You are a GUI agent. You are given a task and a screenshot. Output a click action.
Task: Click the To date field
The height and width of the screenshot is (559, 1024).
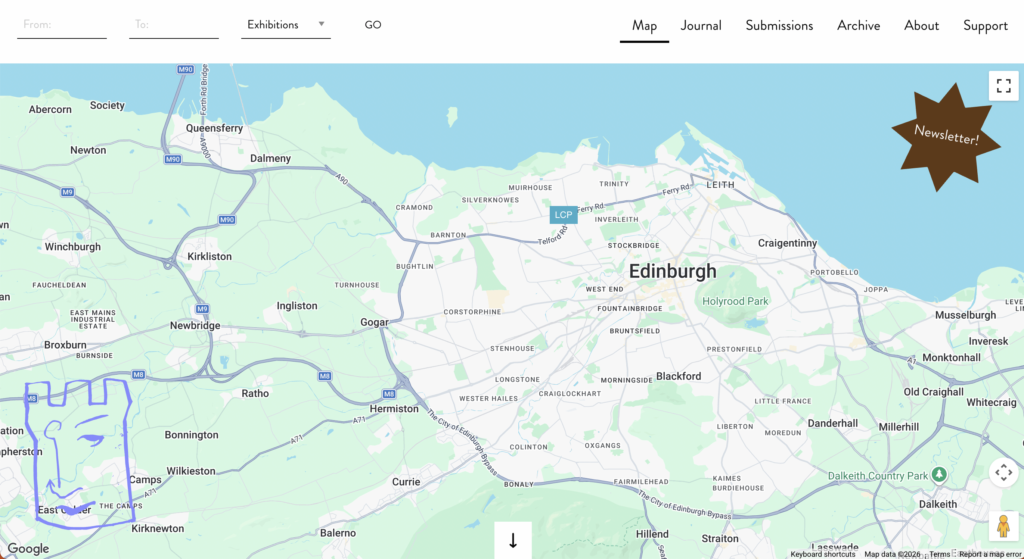tap(174, 25)
